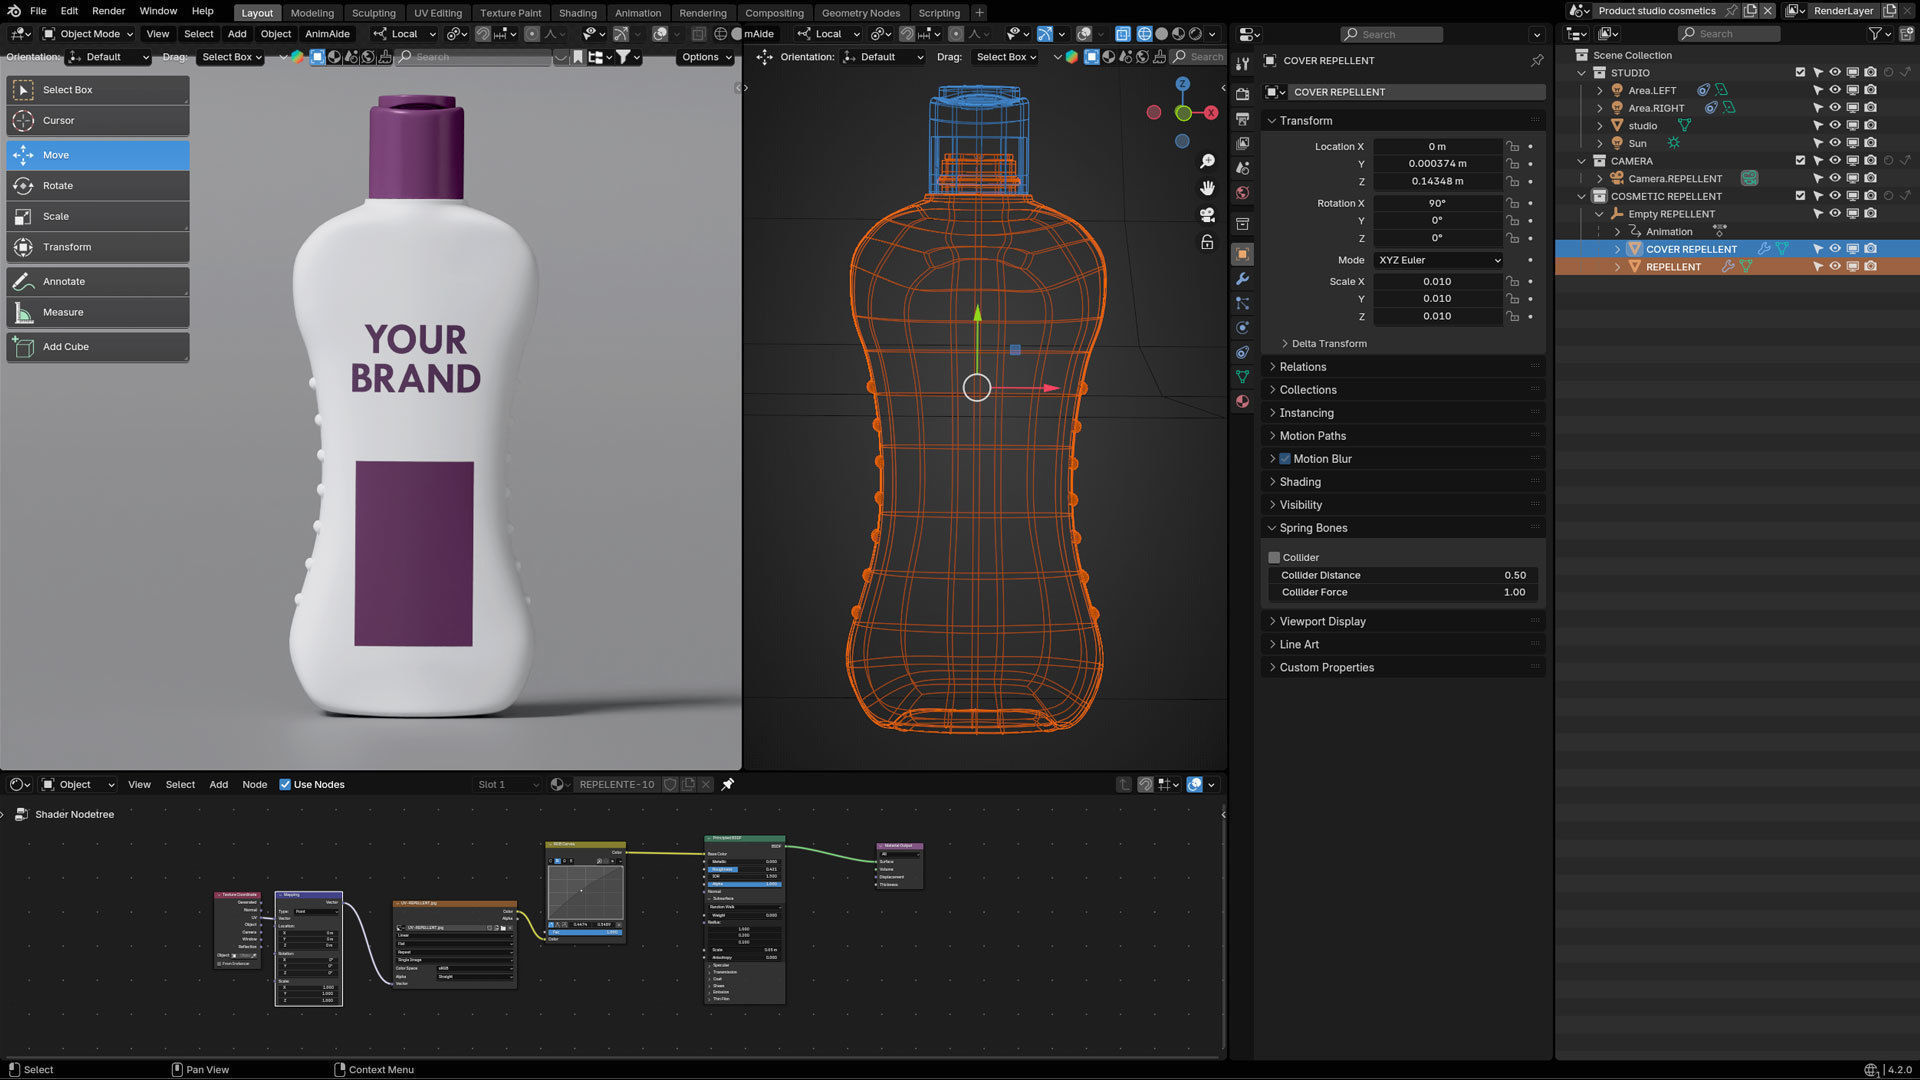
Task: Switch right viewport to solid shading
Action: pyautogui.click(x=1161, y=34)
